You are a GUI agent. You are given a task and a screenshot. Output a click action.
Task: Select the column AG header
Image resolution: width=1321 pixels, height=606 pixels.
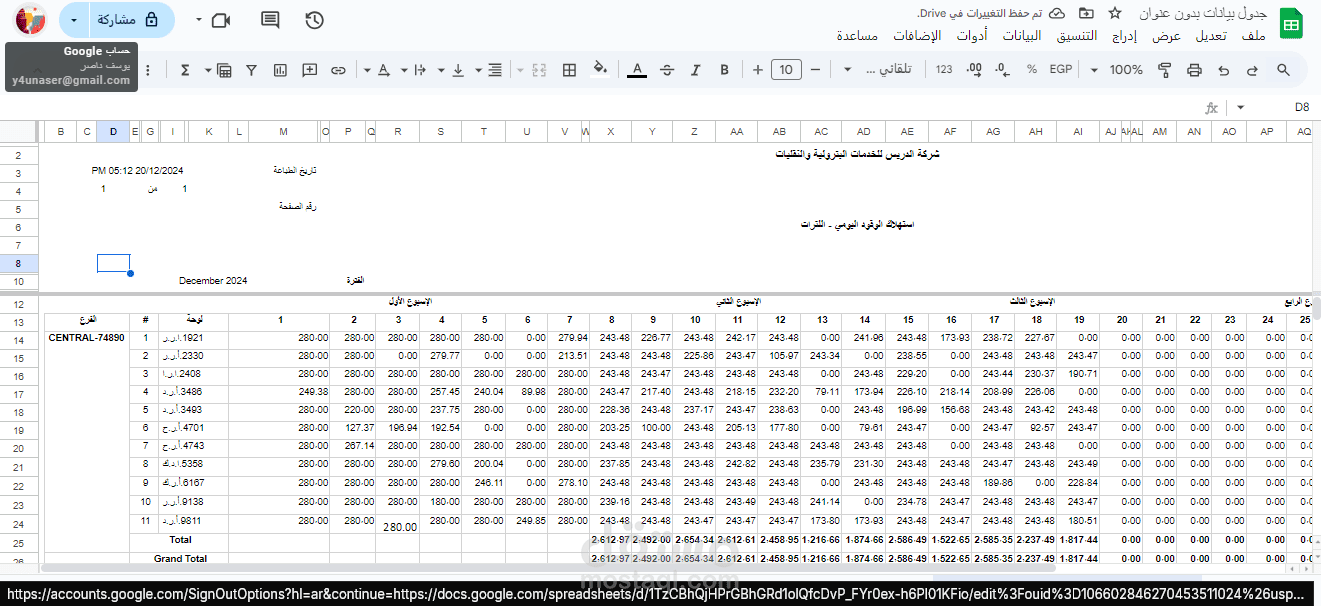(993, 132)
